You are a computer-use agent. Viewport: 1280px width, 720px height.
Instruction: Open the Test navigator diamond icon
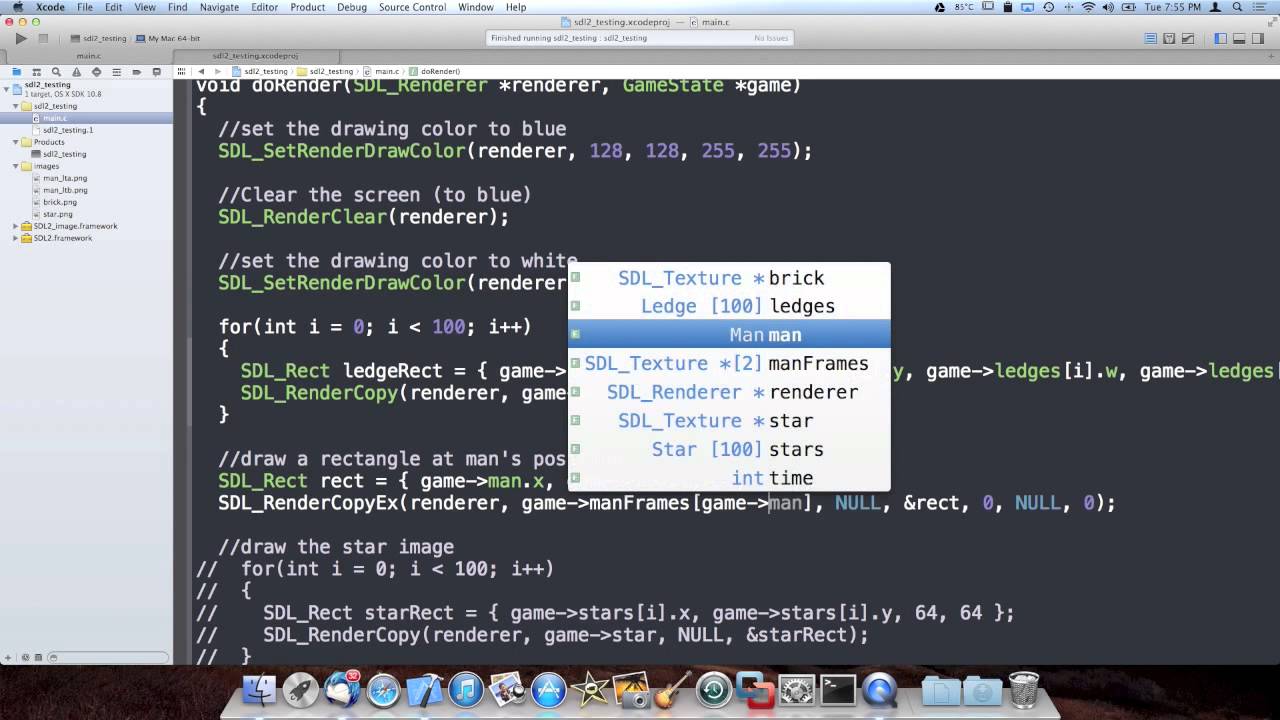tap(96, 72)
